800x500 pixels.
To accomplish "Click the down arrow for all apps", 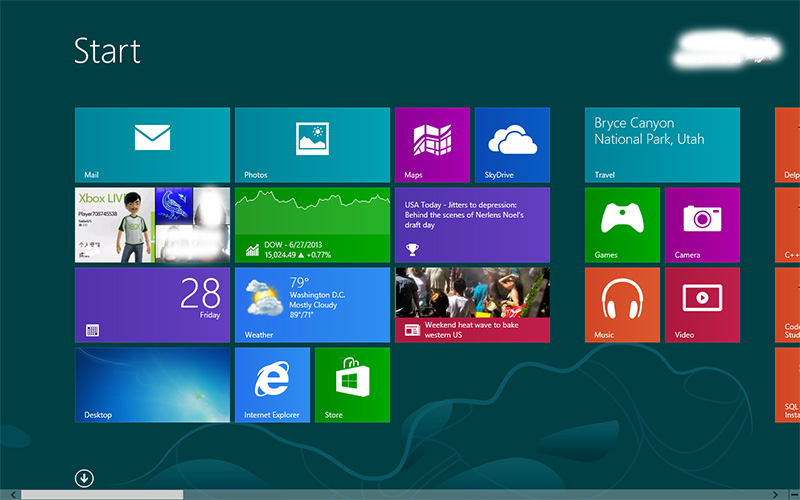I will pos(84,478).
